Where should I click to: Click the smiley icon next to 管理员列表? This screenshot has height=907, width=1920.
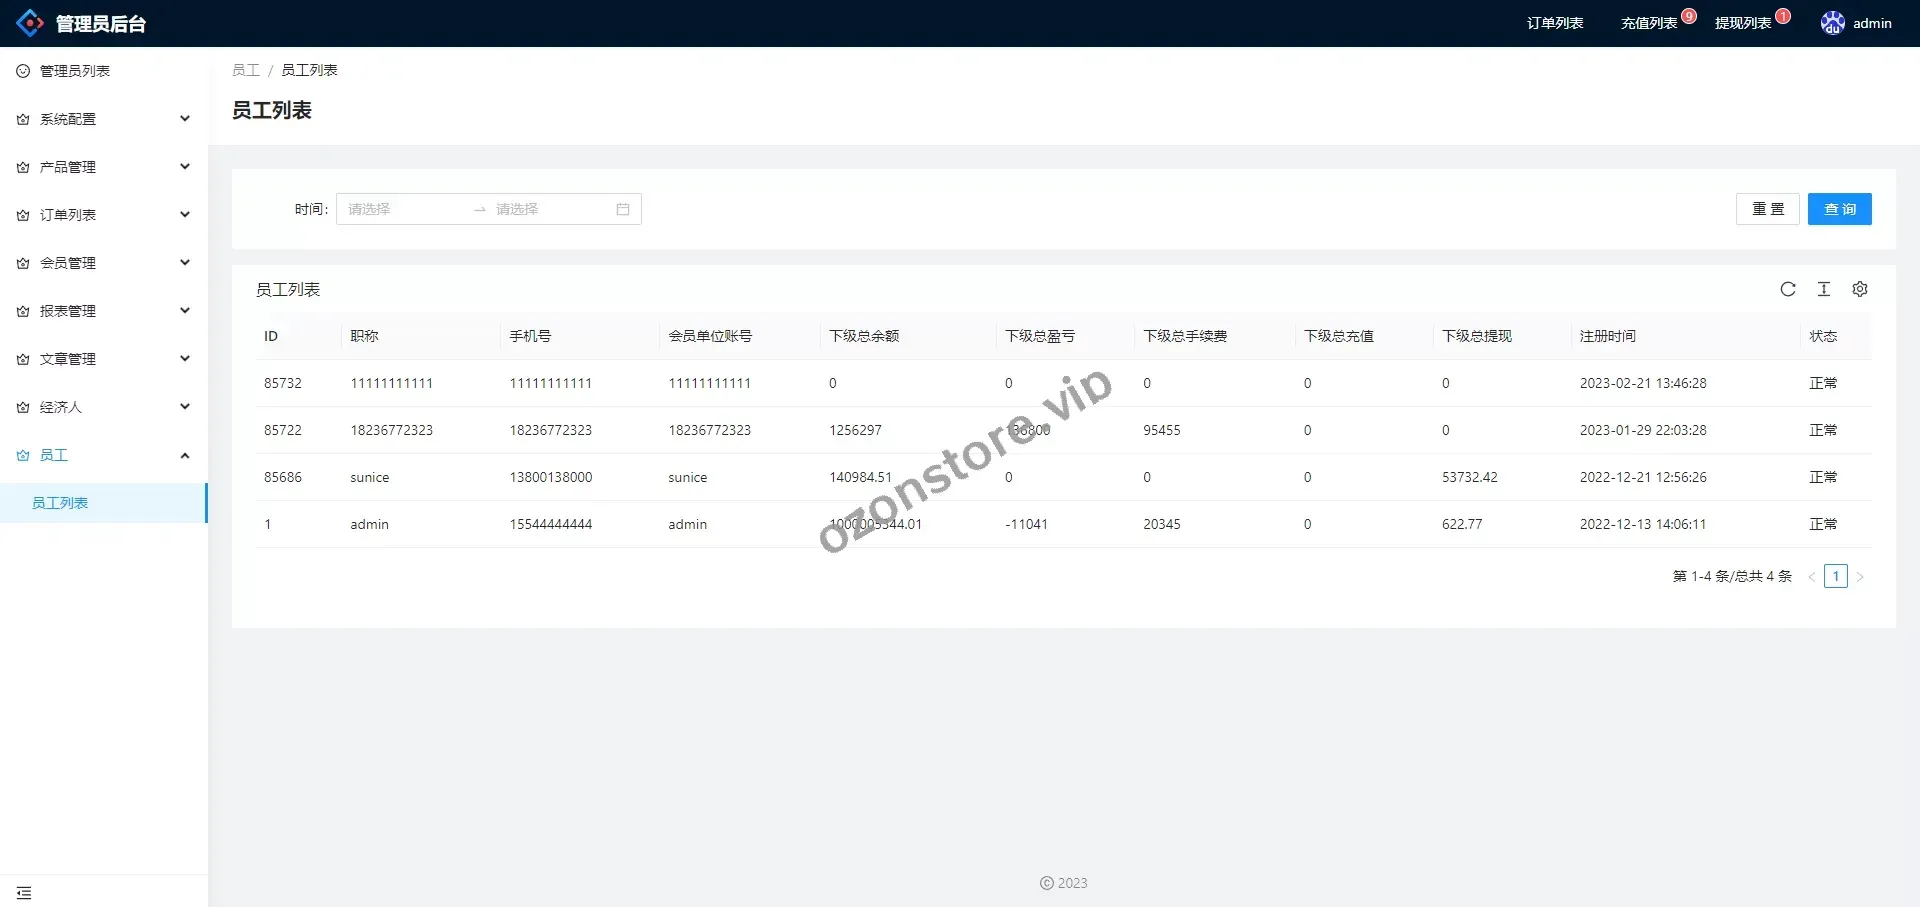(23, 71)
